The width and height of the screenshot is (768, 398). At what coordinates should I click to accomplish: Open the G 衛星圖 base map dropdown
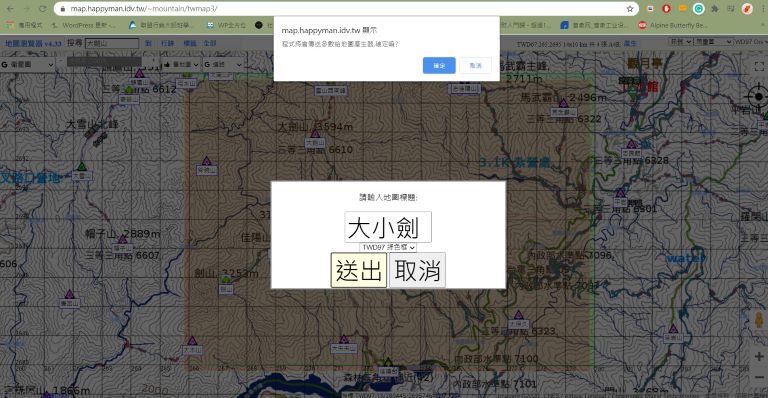27,65
